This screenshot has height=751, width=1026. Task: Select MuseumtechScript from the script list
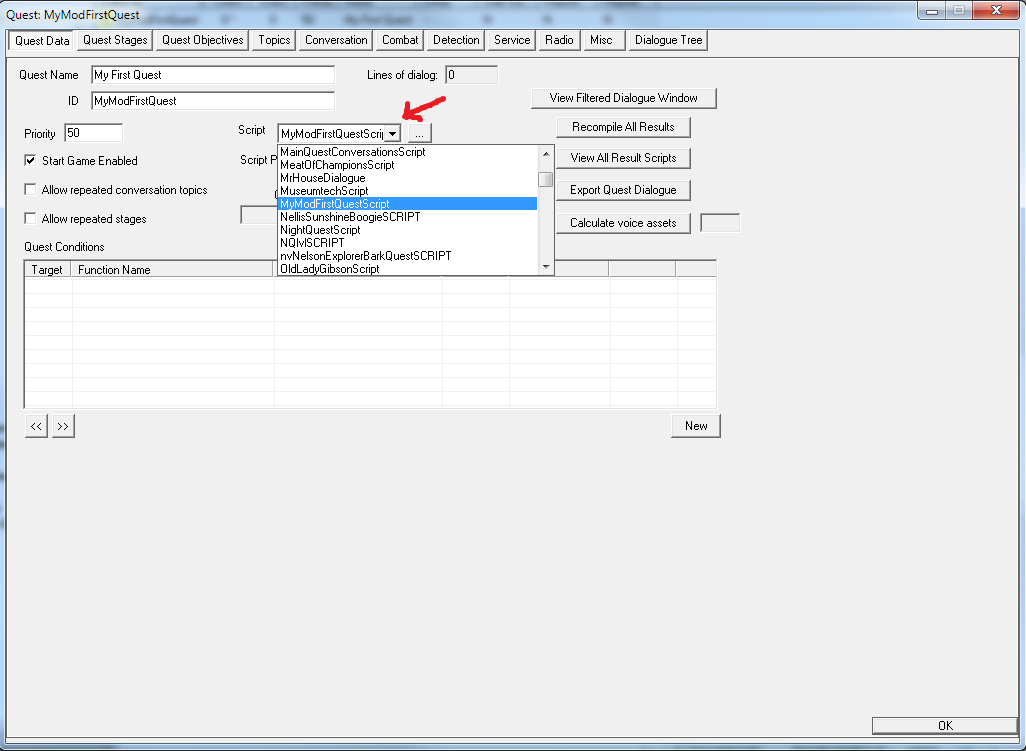pos(328,190)
